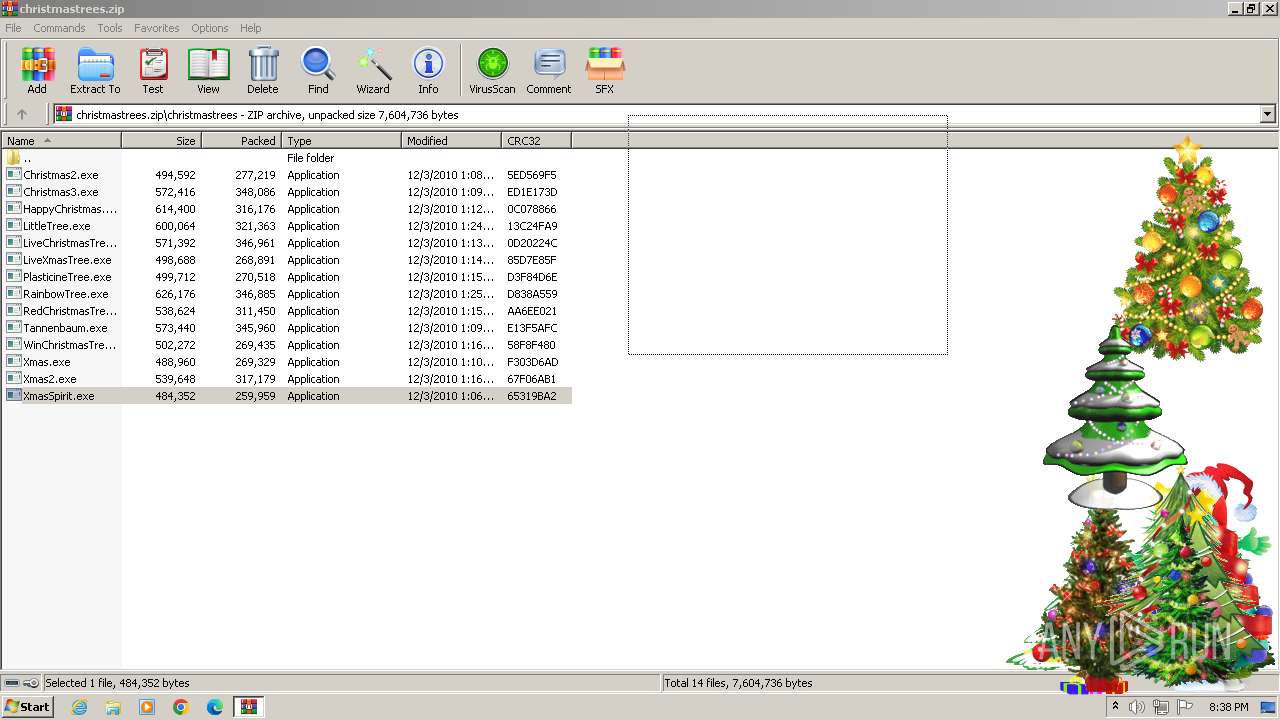Sort by Packed column header
Viewport: 1280px width, 720px height.
tap(242, 141)
